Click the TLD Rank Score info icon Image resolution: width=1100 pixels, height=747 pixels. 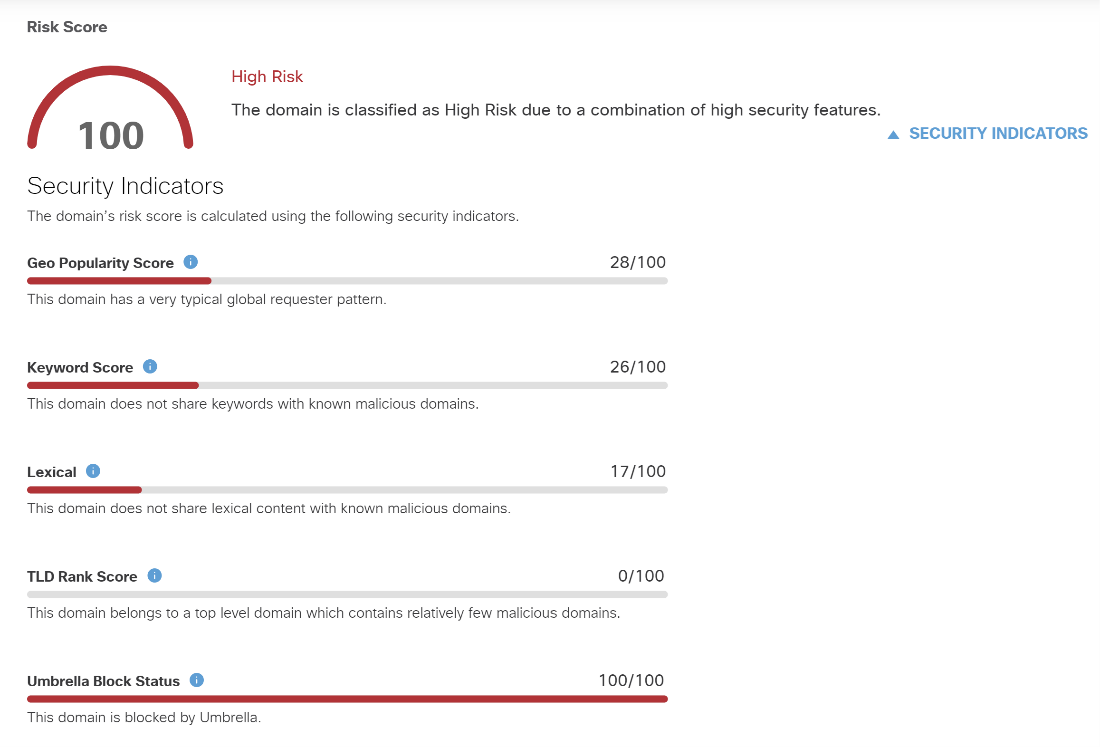tap(154, 576)
